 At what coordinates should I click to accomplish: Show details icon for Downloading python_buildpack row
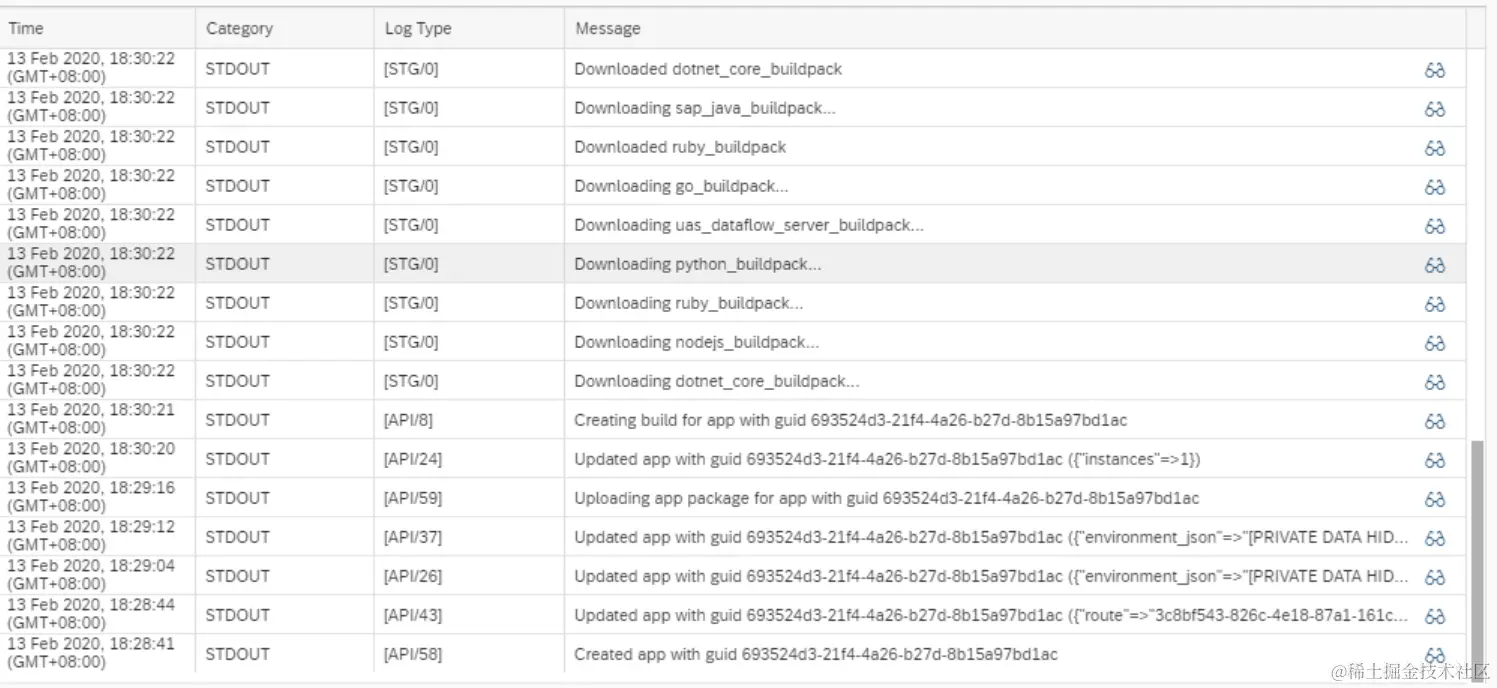(1435, 265)
